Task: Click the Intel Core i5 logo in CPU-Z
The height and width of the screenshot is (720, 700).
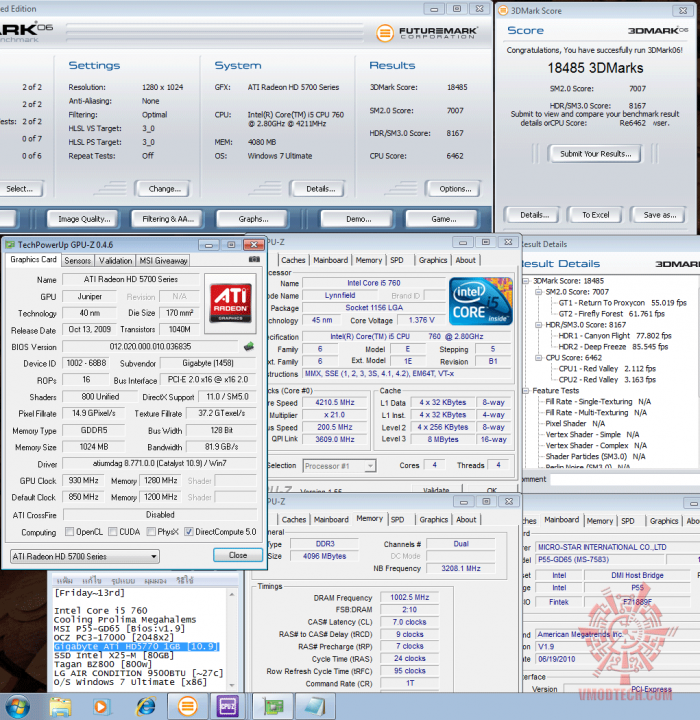Action: tap(480, 301)
